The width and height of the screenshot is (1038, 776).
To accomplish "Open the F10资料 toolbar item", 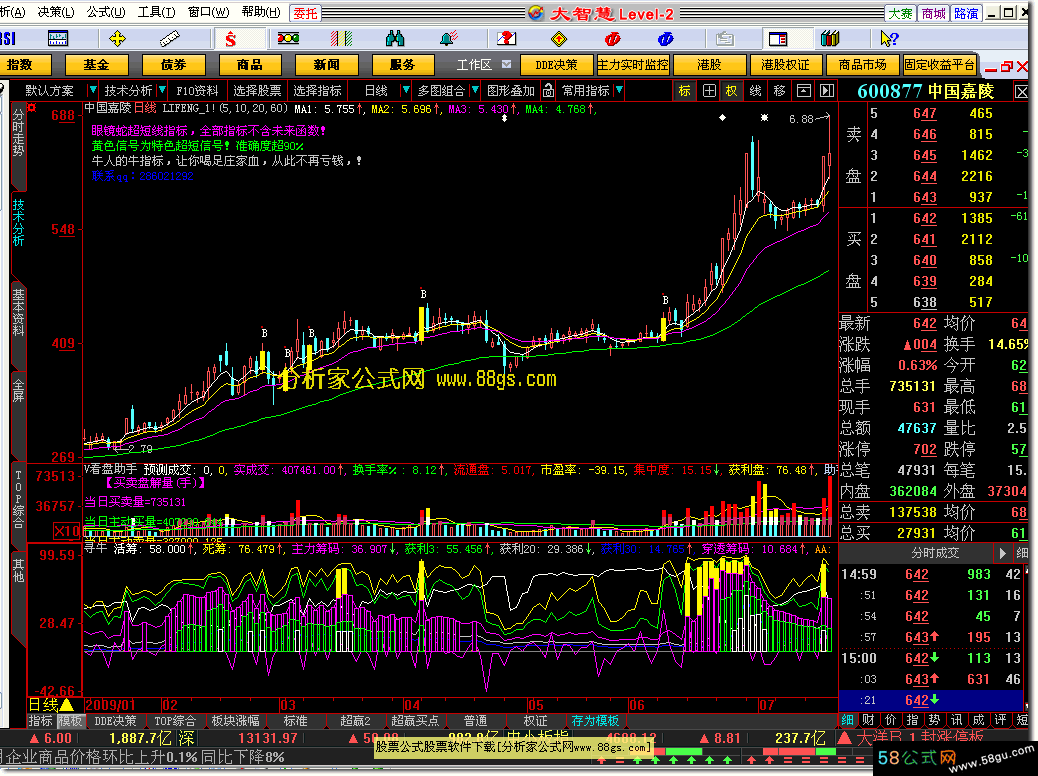I will click(x=197, y=91).
